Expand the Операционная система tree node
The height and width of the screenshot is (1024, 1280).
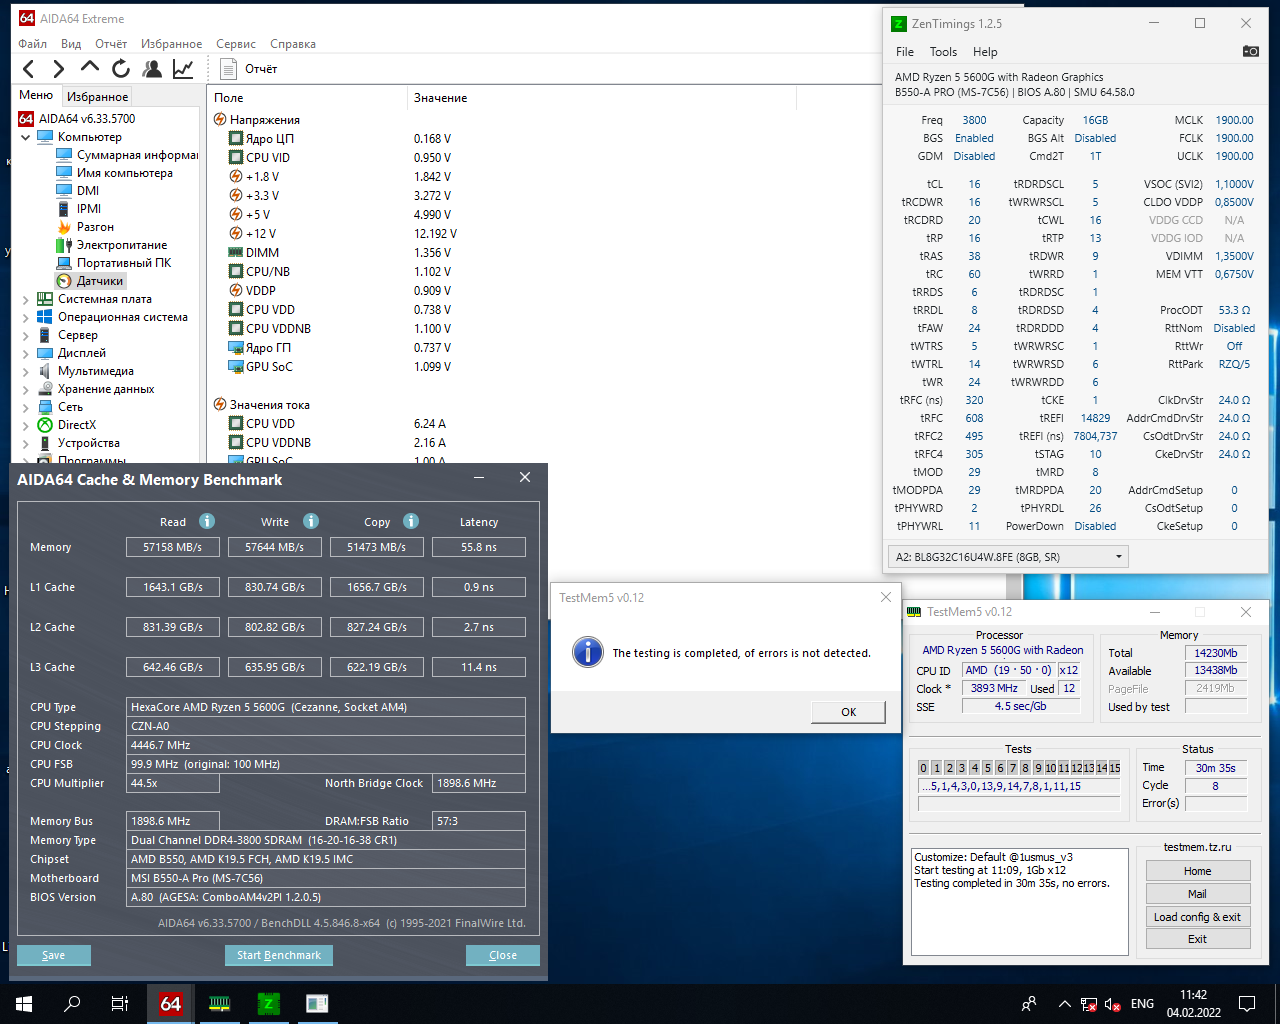[x=25, y=317]
